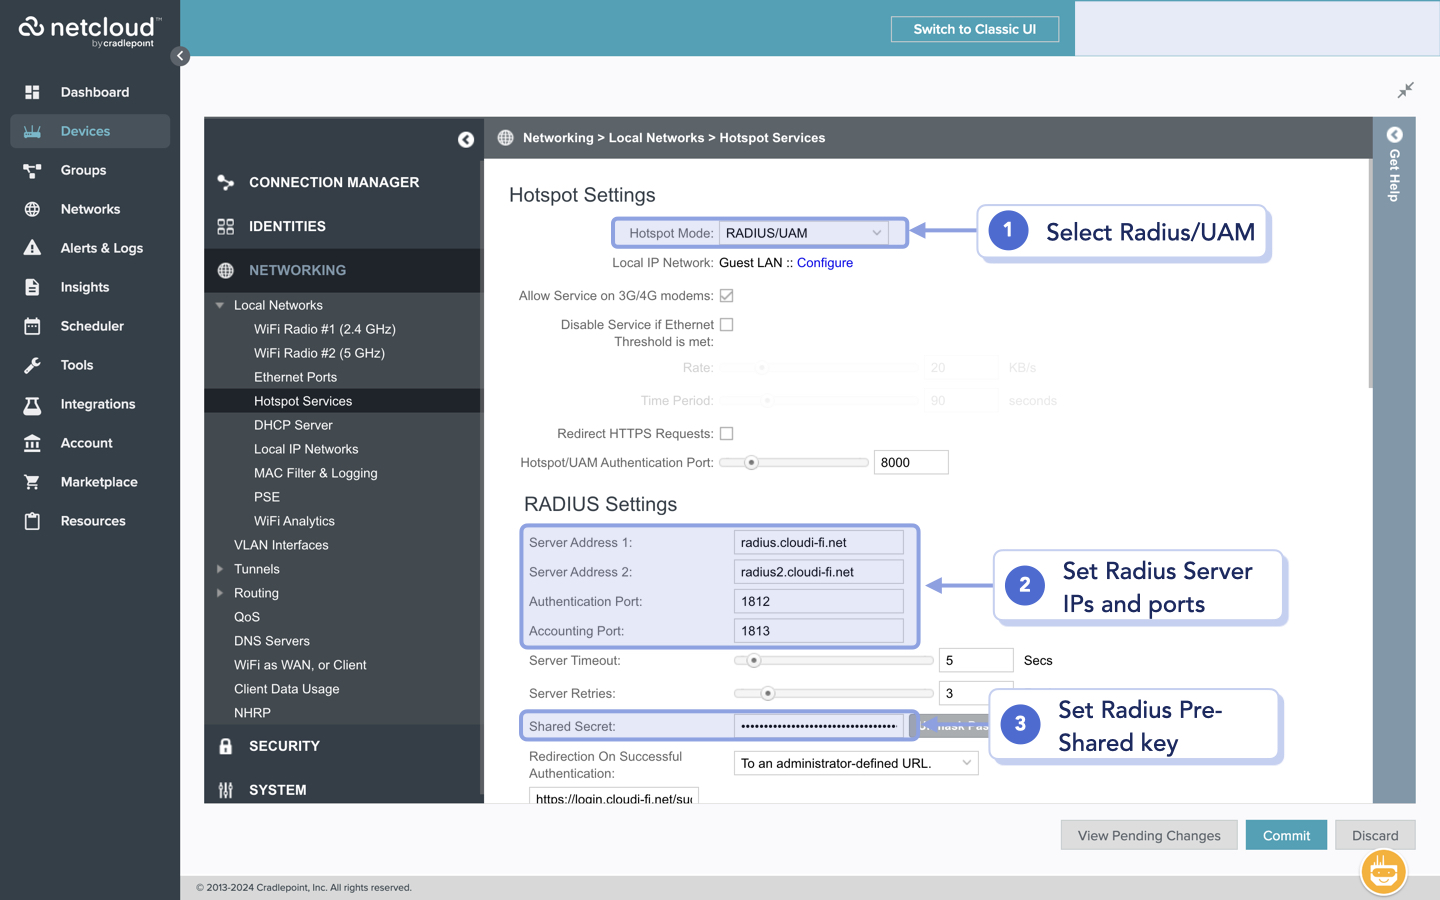Collapse the main sidebar with the arrow toggle

coord(180,56)
